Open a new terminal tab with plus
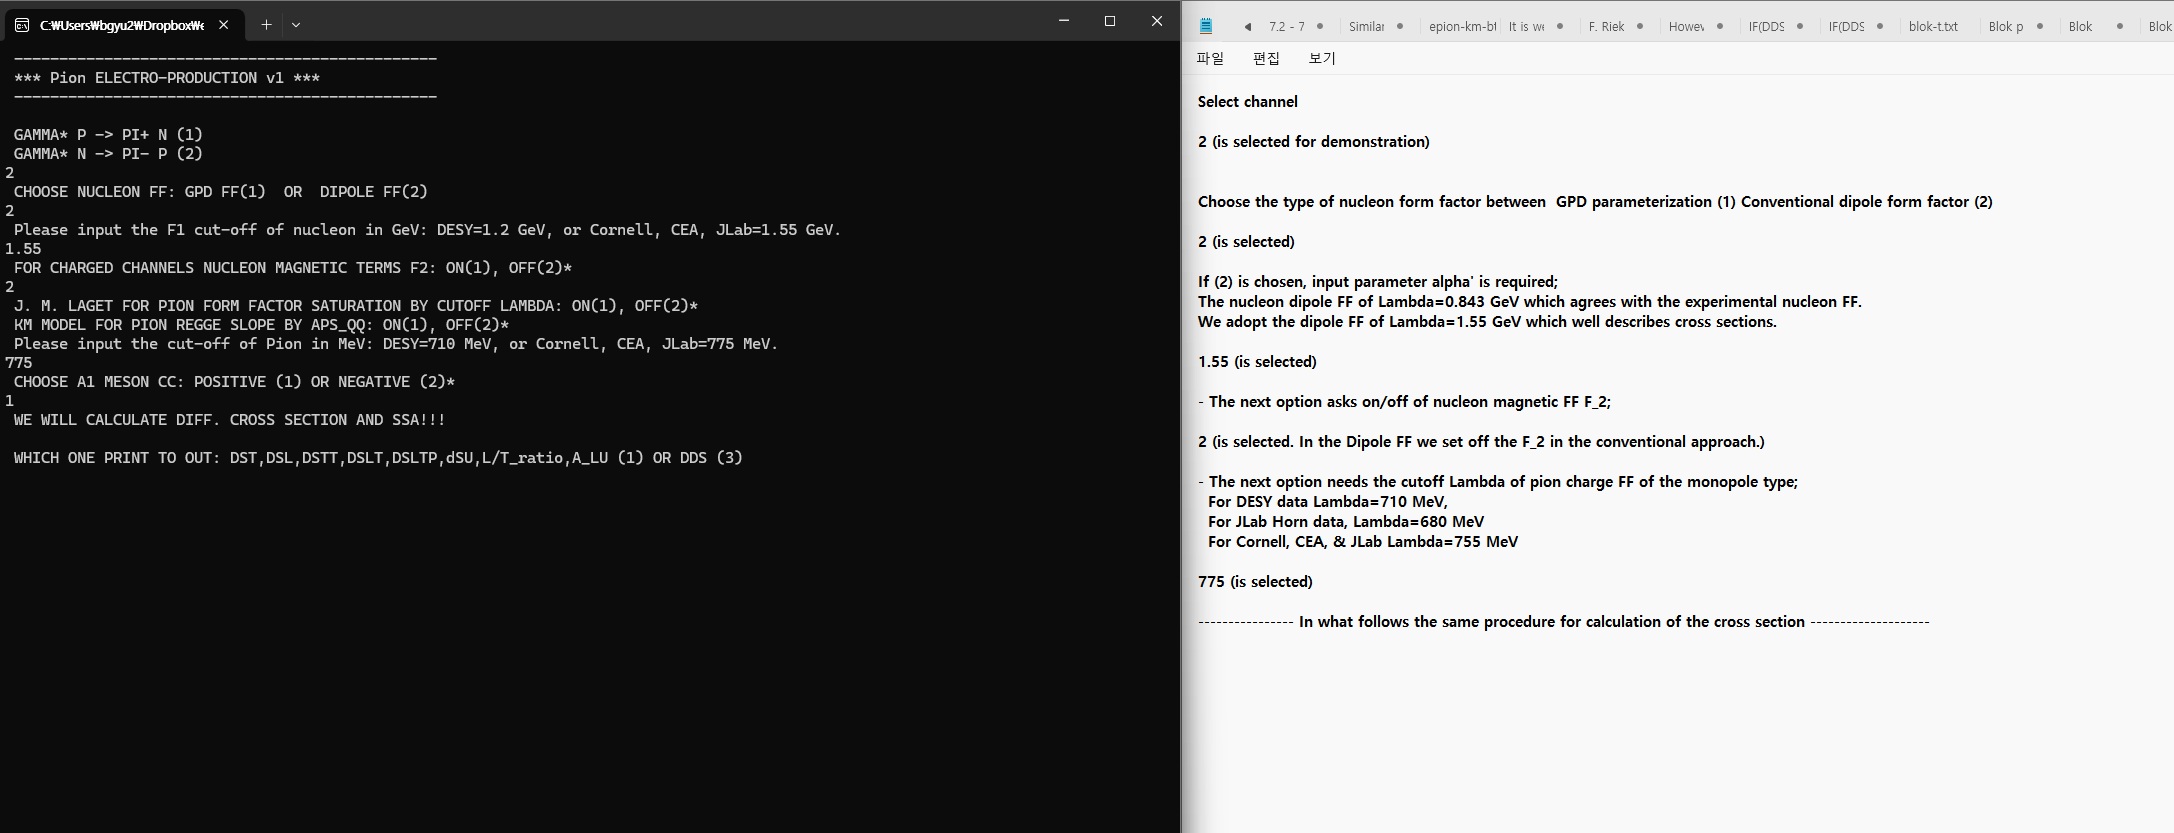Screen dimensions: 2174x833 click(266, 25)
